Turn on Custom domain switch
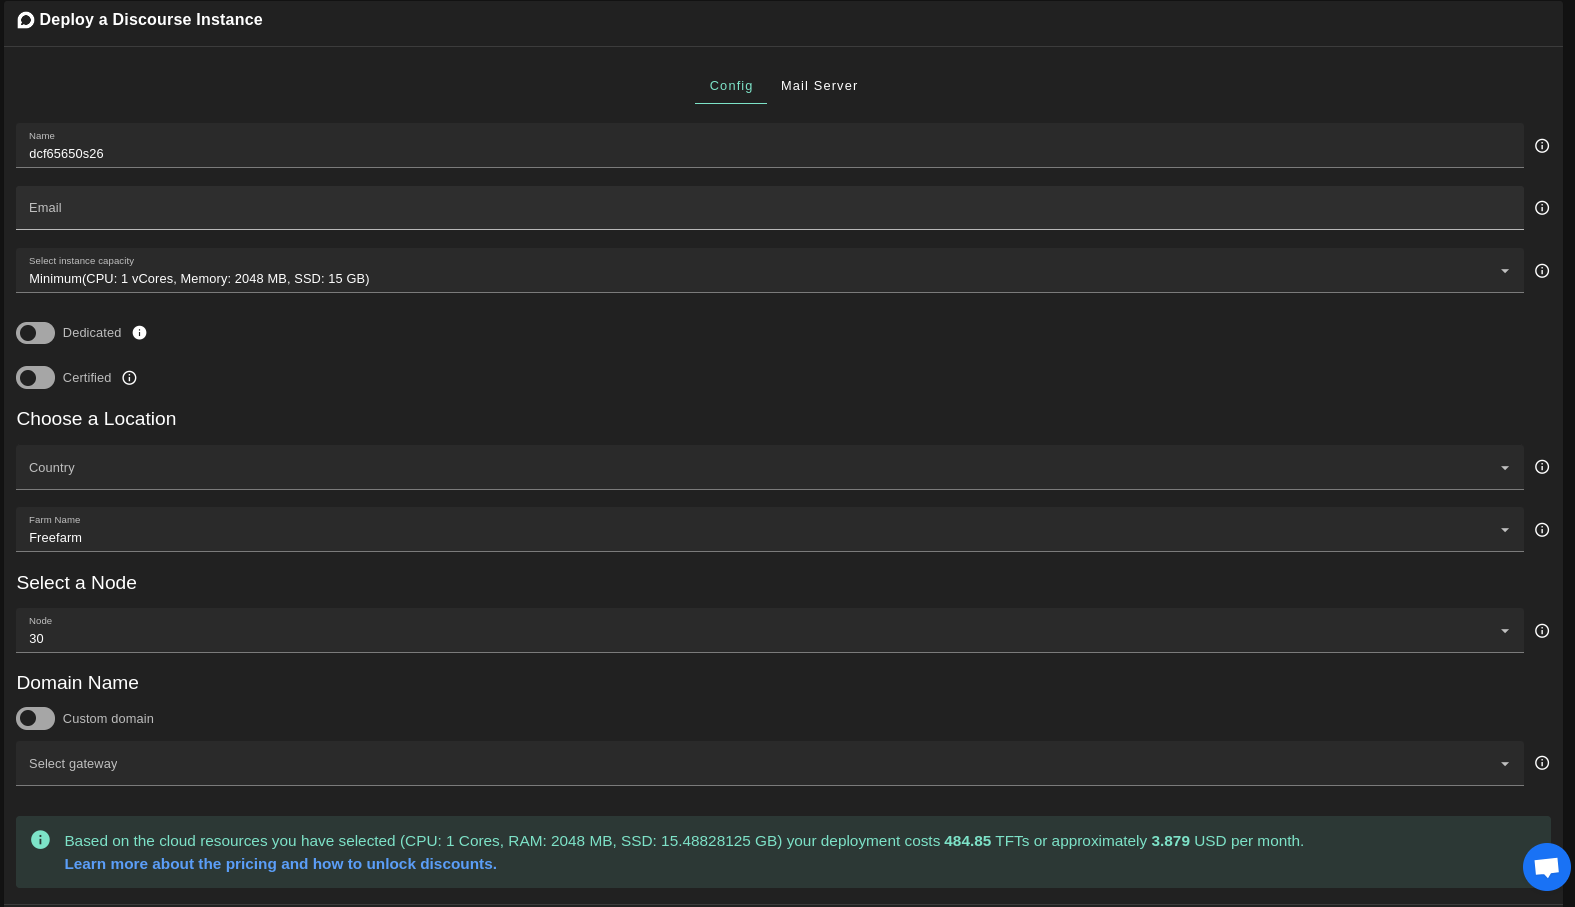 pos(35,719)
